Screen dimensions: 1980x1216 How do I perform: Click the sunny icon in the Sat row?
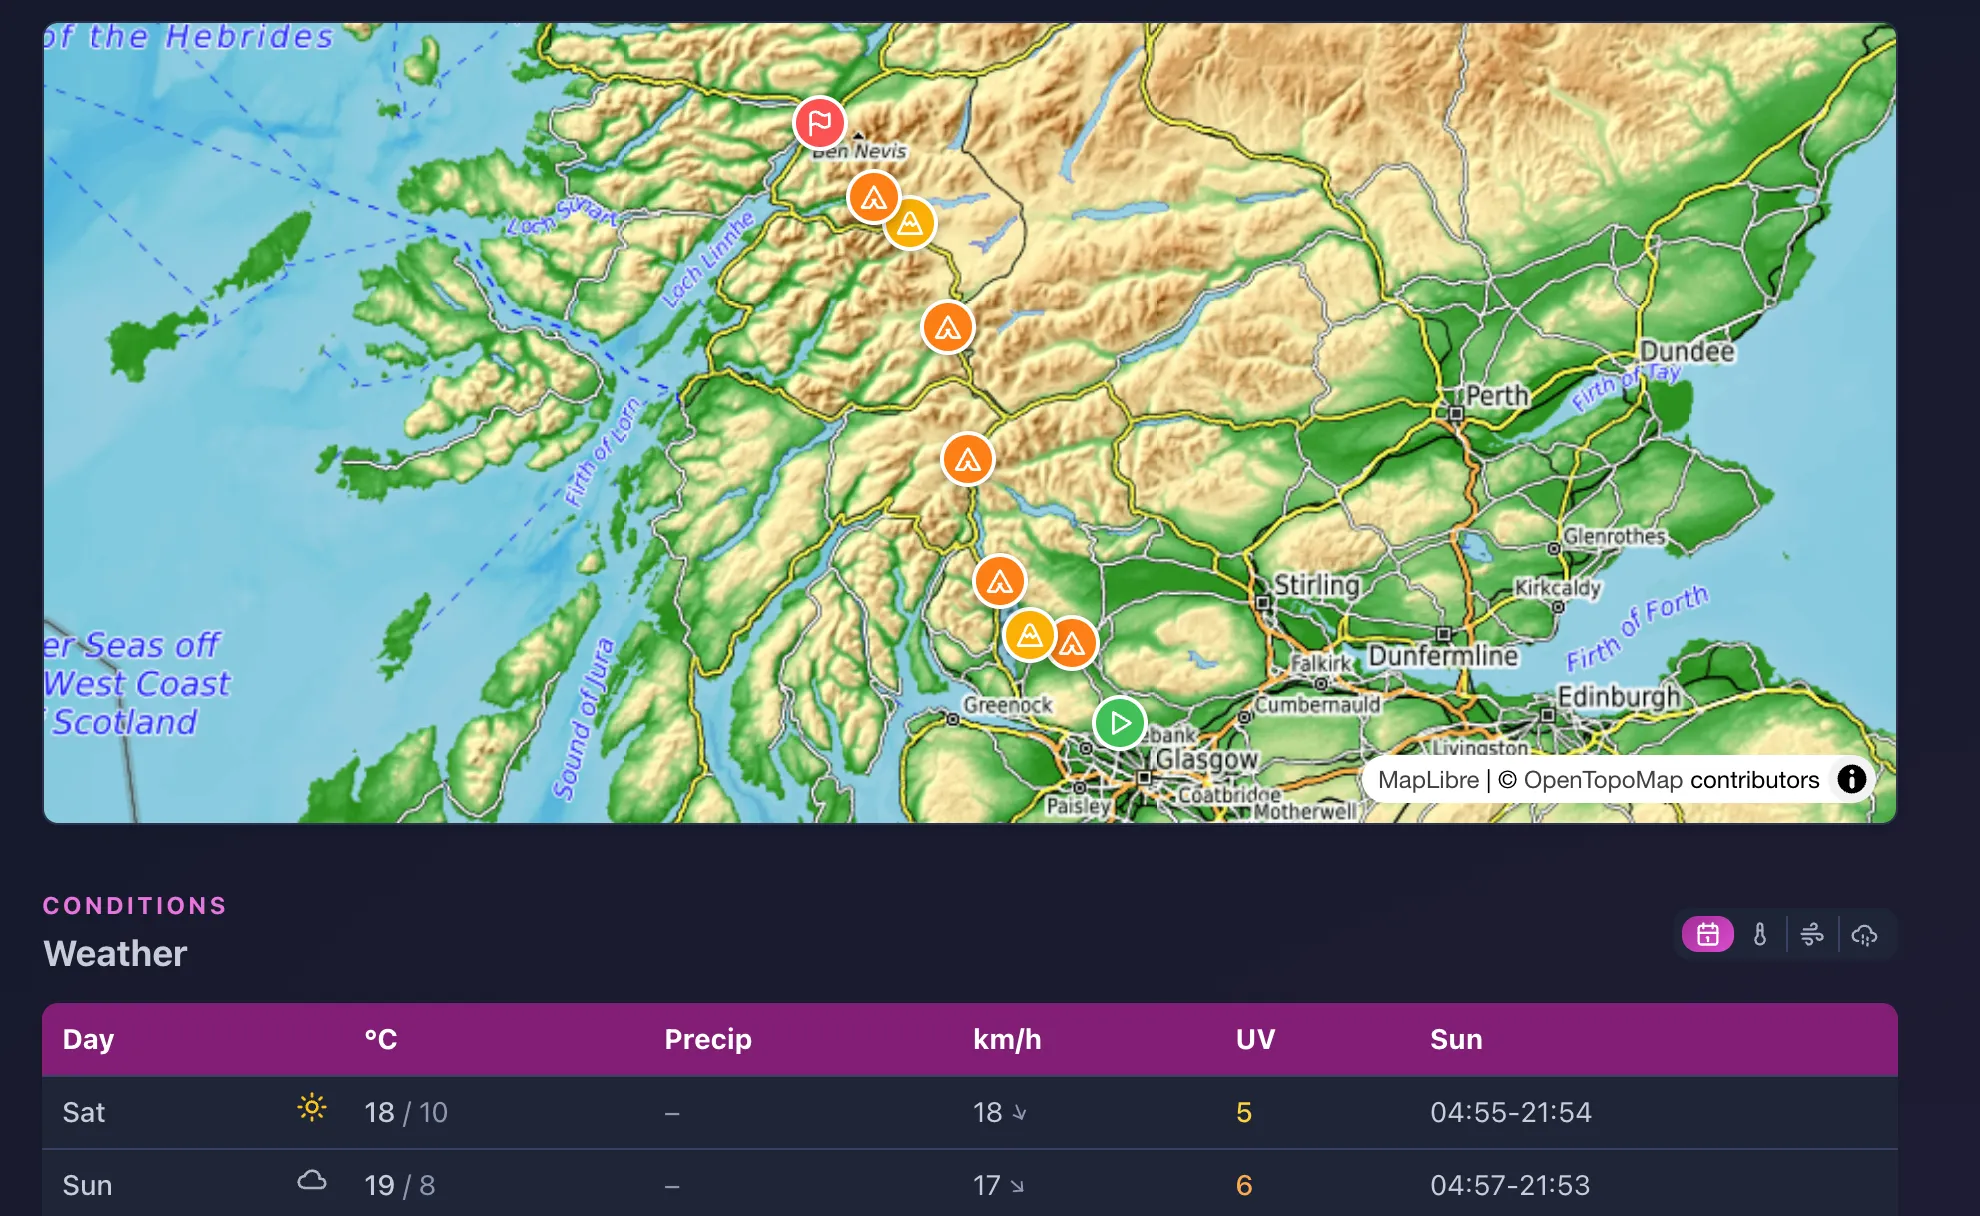(x=312, y=1108)
